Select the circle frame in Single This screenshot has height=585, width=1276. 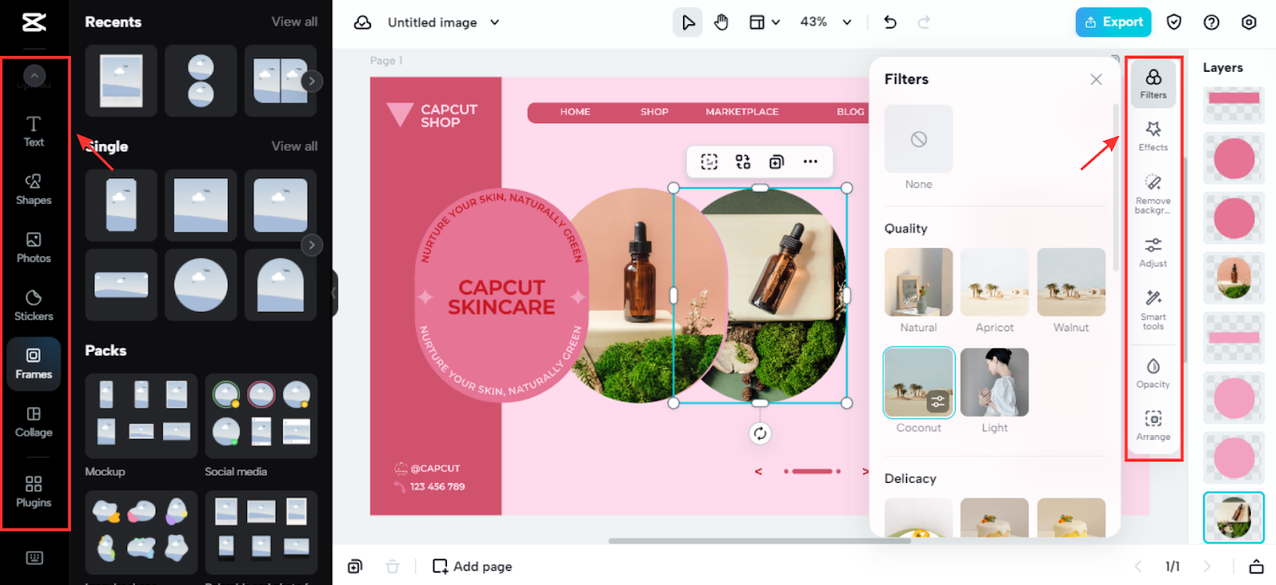(201, 285)
